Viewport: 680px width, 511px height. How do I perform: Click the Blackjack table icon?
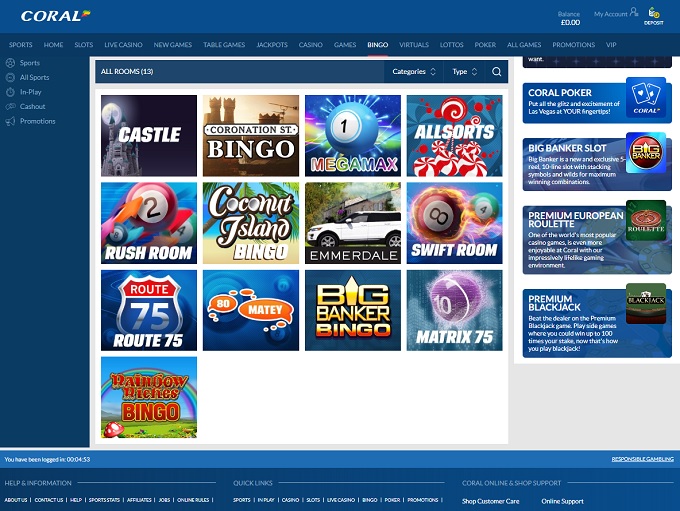[x=646, y=304]
